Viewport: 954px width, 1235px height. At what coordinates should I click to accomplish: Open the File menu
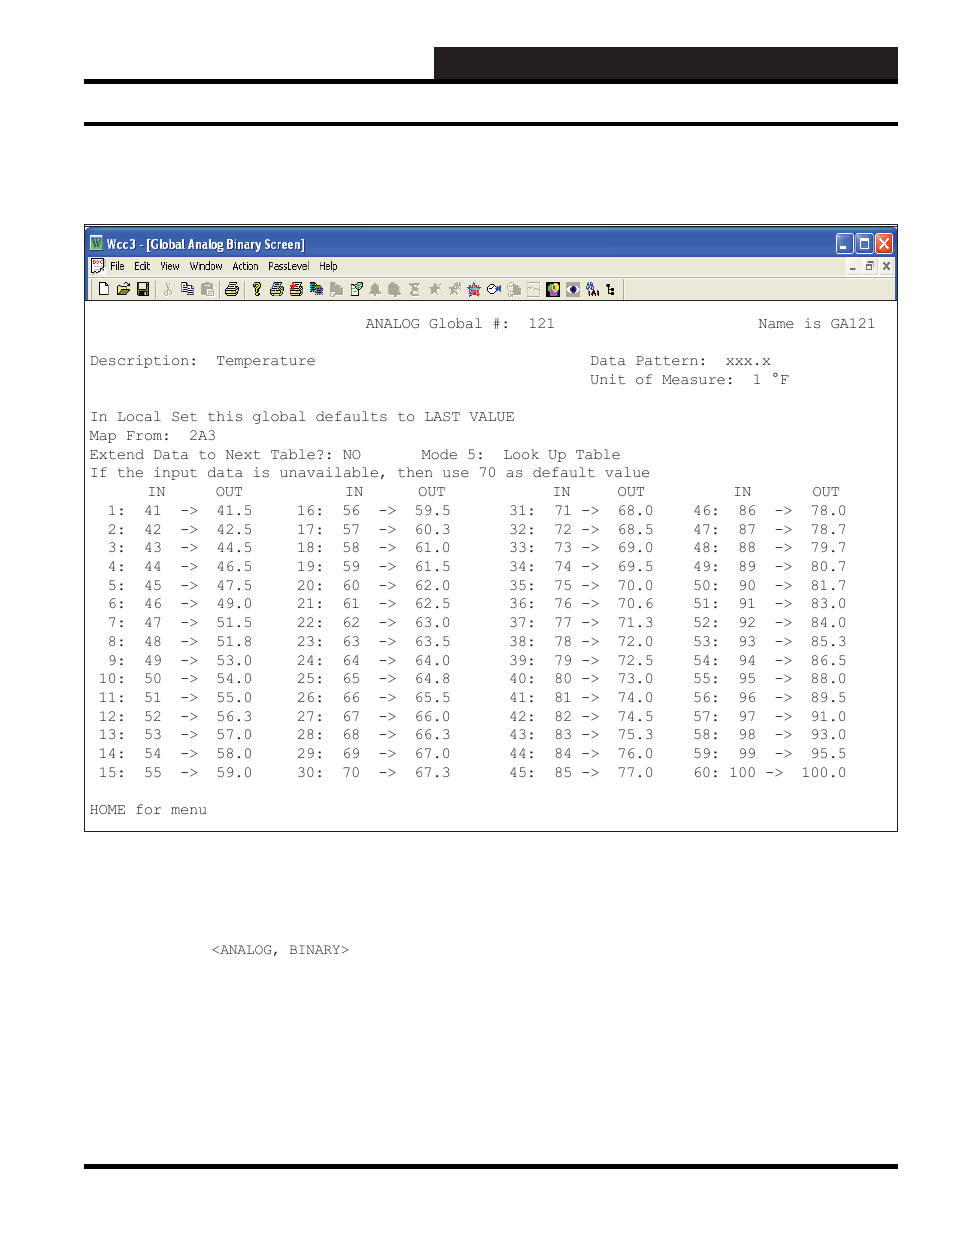pyautogui.click(x=117, y=266)
